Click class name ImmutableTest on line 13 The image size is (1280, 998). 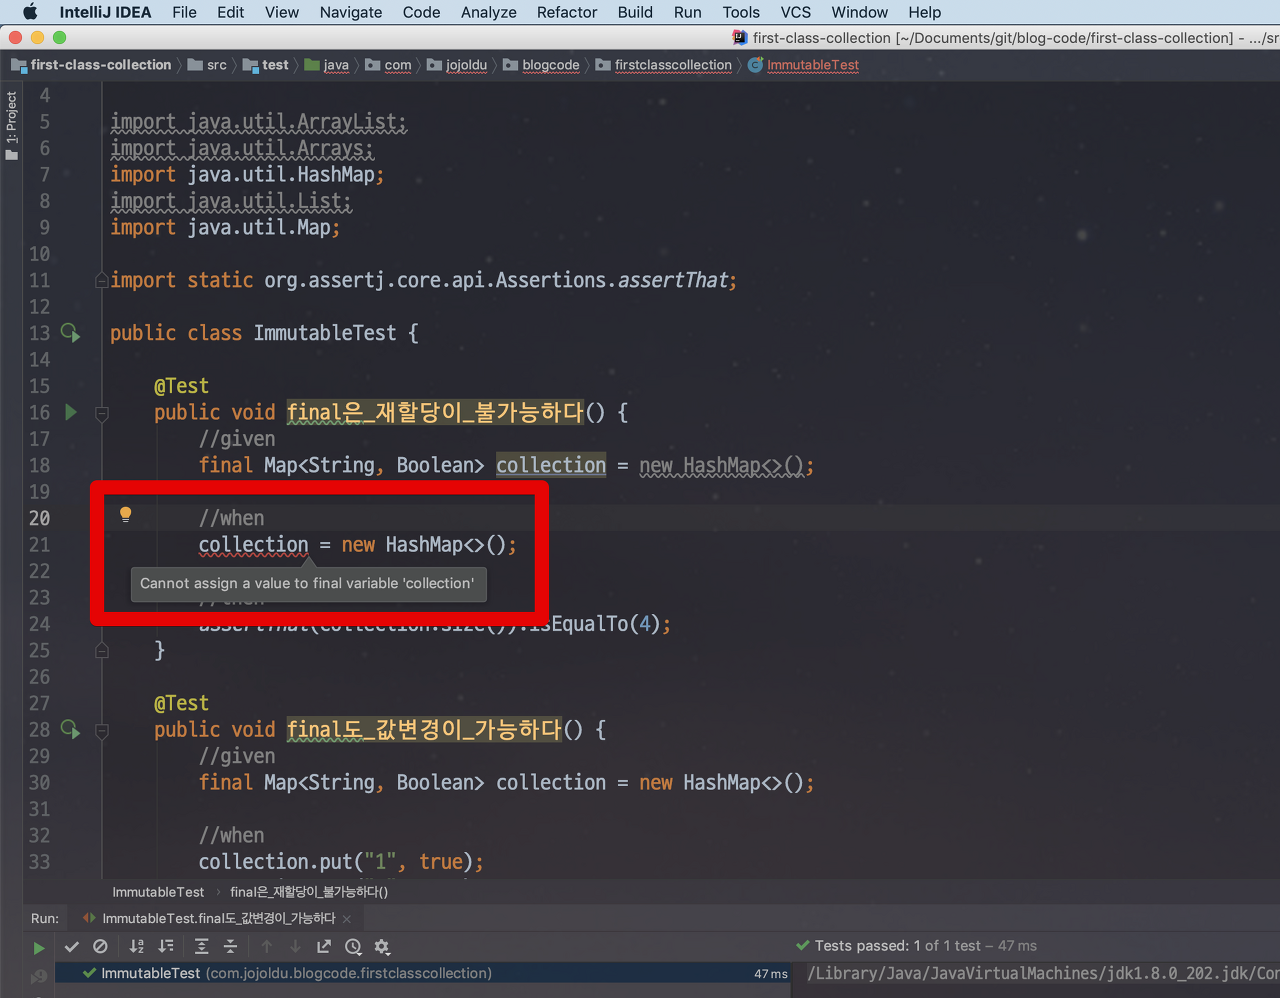tap(325, 333)
